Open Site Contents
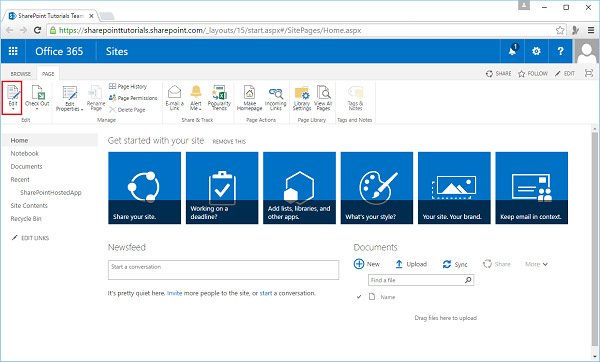The image size is (600, 362). (29, 205)
